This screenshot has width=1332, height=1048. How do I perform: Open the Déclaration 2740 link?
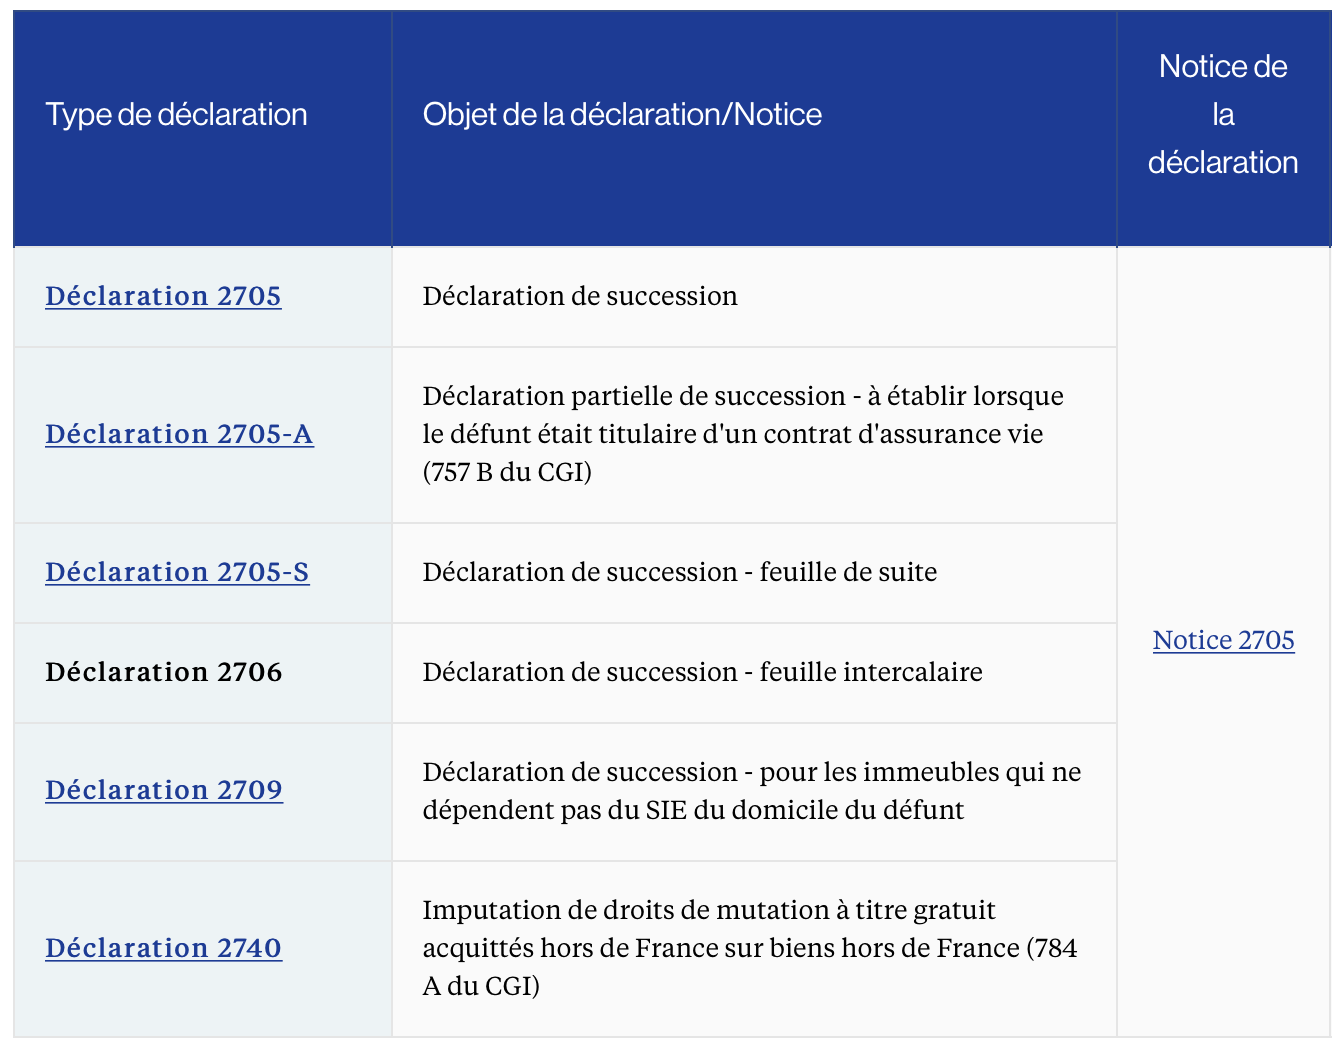click(163, 948)
